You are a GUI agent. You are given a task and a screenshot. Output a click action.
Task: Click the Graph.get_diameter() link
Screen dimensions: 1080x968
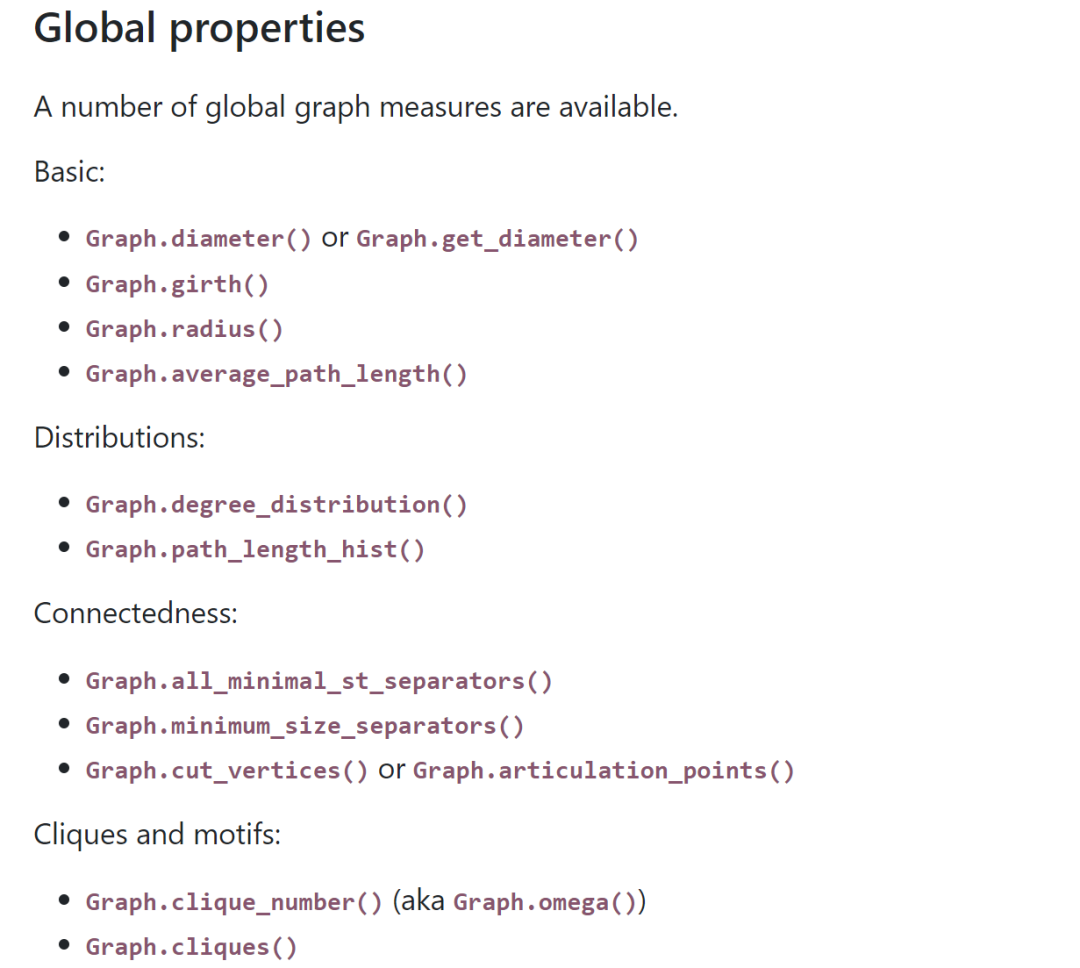(497, 239)
